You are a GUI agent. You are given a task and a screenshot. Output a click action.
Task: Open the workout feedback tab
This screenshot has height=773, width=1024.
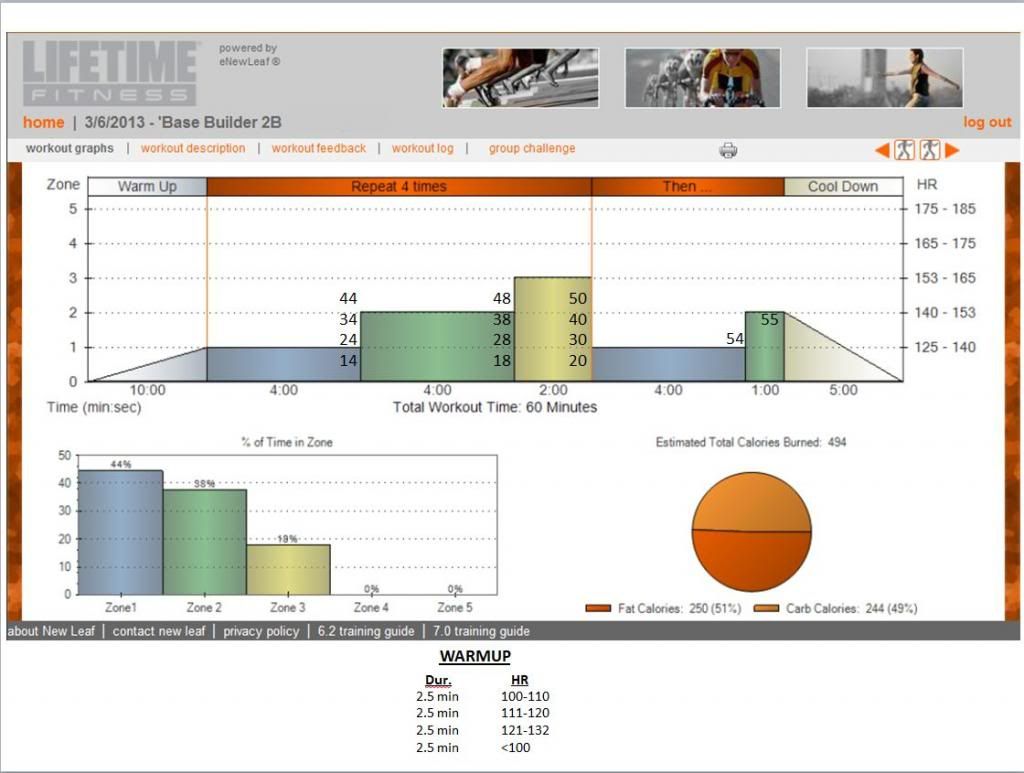319,148
